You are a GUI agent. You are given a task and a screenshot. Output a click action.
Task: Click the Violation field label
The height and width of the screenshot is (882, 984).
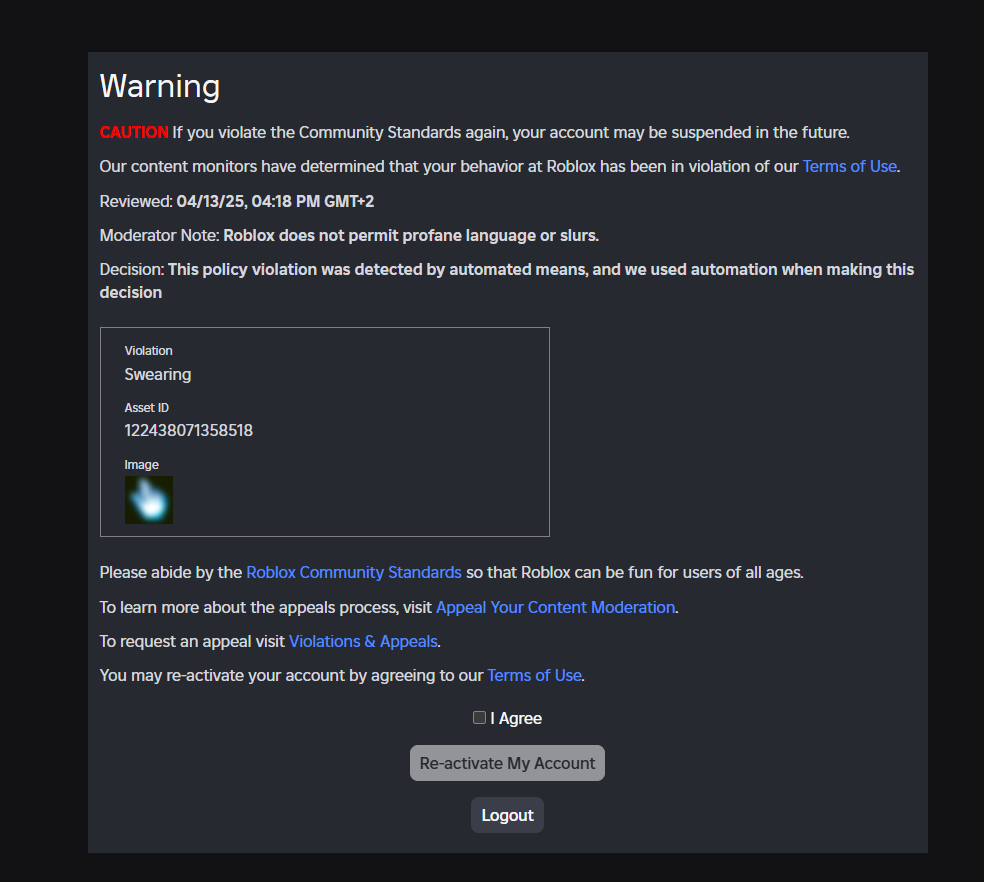pyautogui.click(x=148, y=351)
